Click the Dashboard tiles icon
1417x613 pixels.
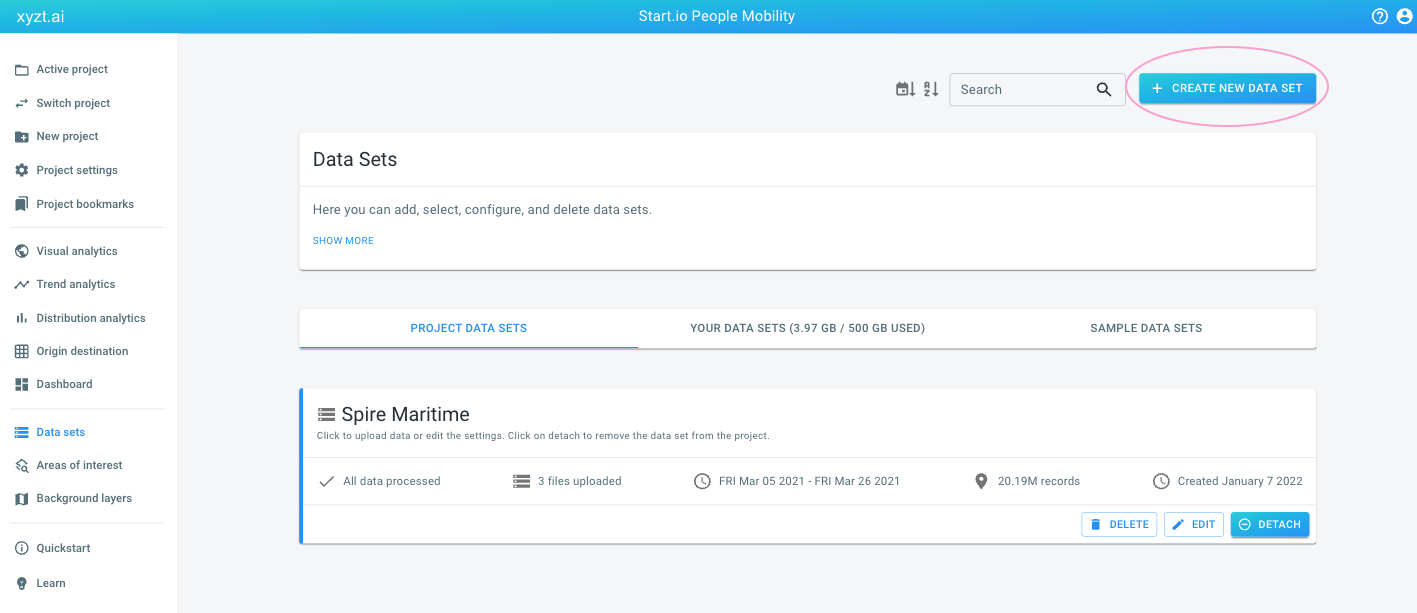point(21,384)
